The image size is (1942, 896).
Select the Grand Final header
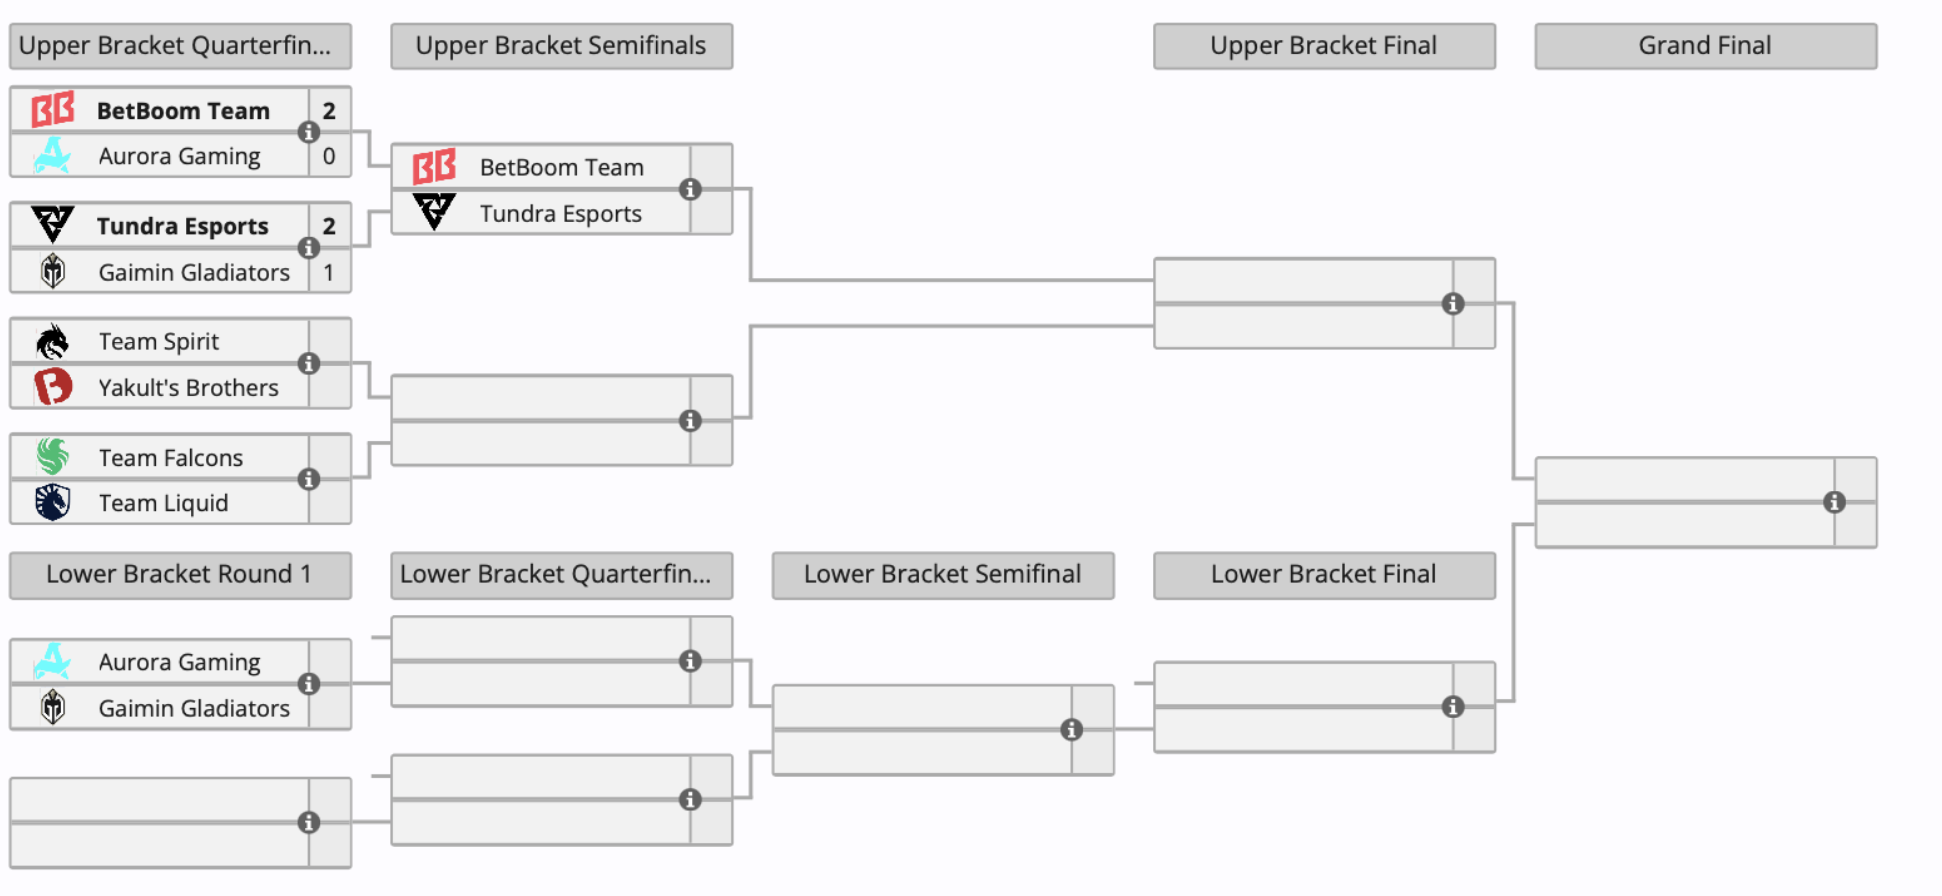1705,46
